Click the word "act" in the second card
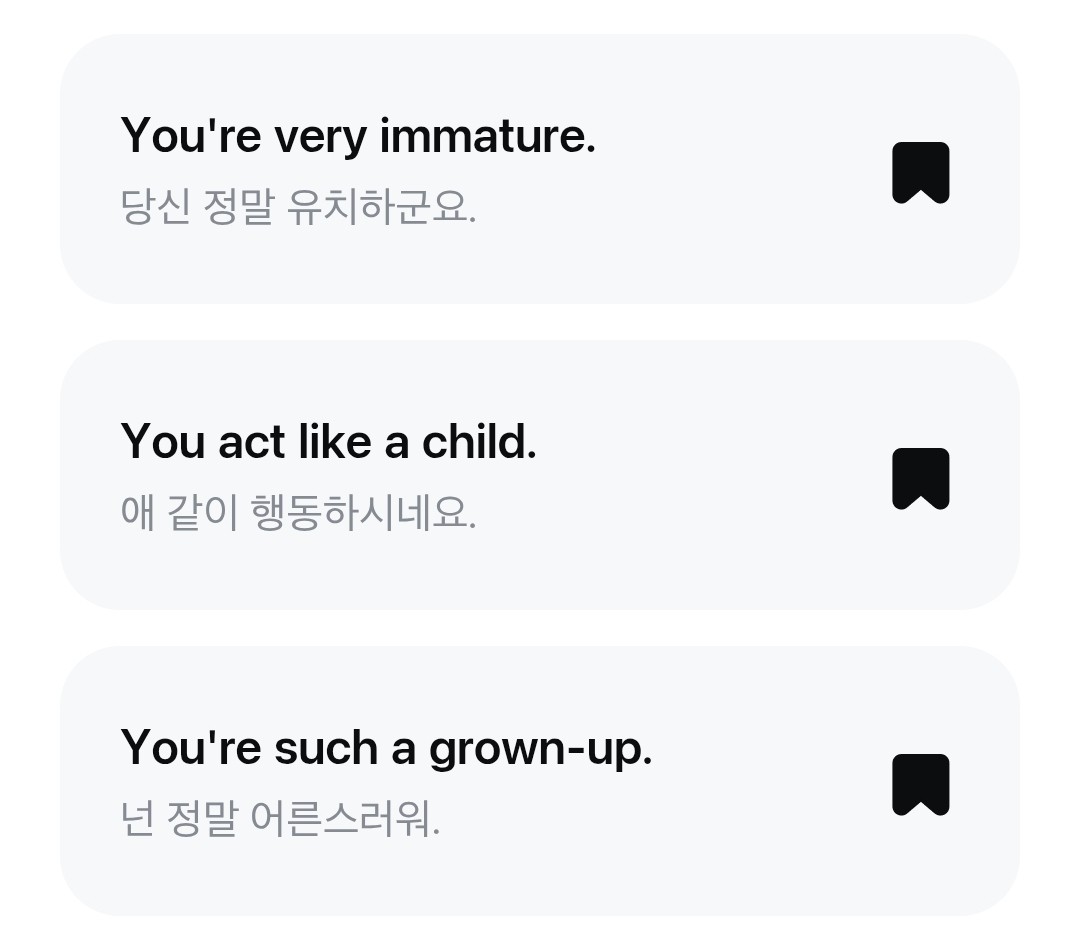Viewport: 1080px width, 949px height. tap(252, 441)
